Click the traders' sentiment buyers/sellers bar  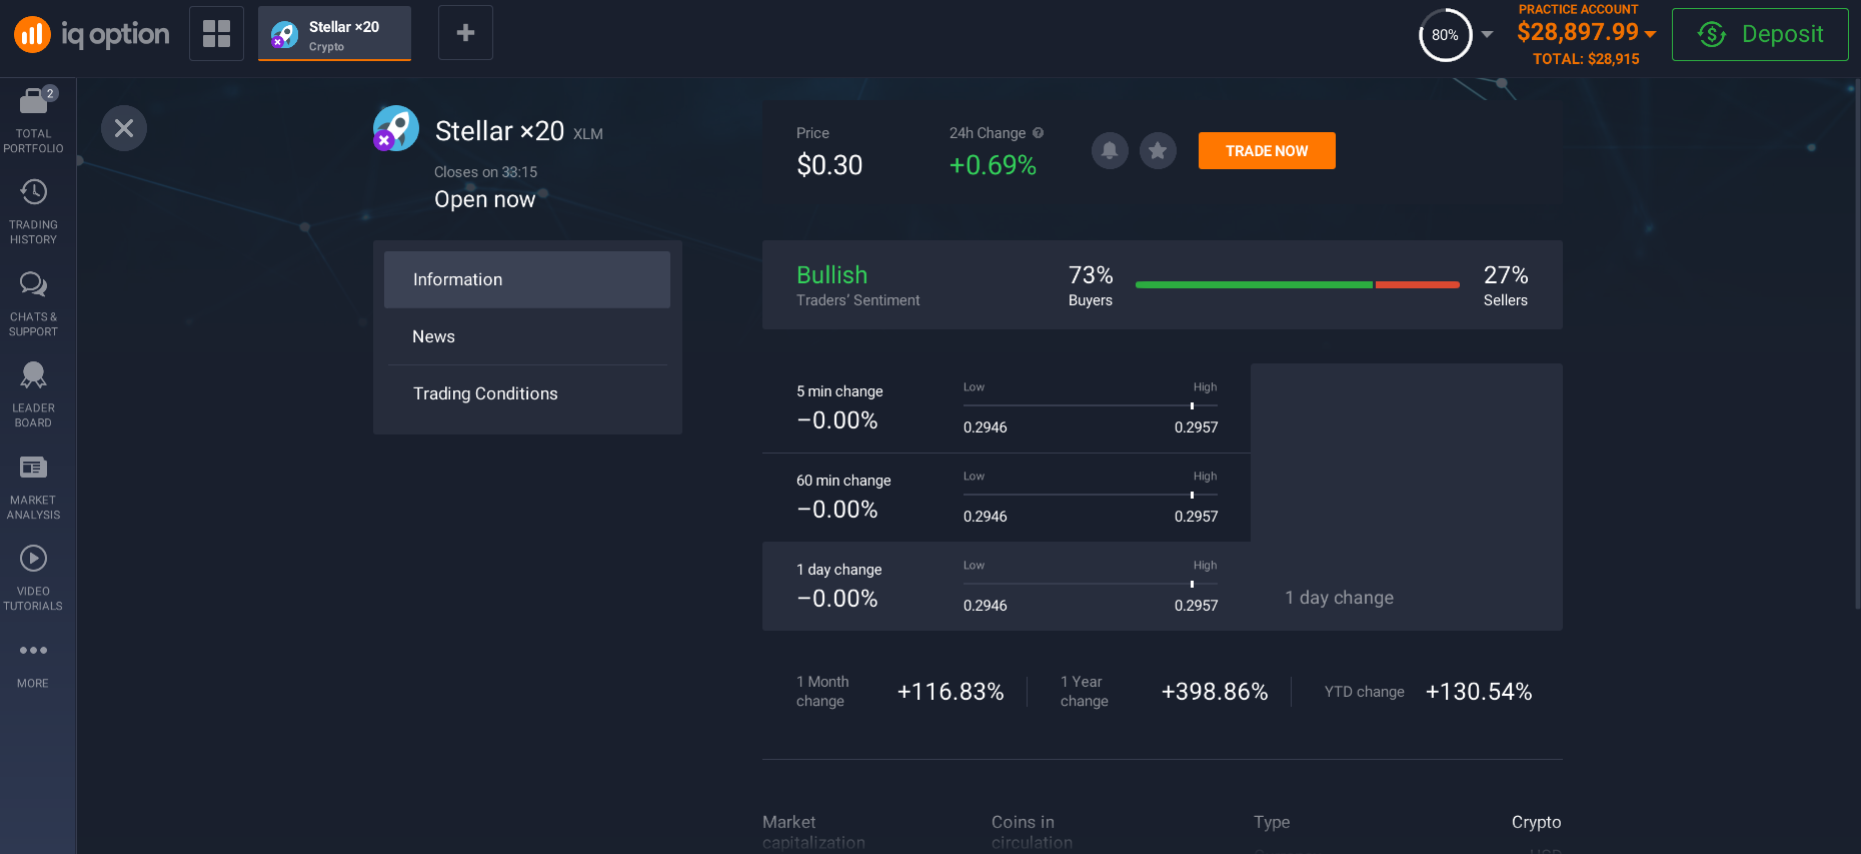coord(1297,285)
